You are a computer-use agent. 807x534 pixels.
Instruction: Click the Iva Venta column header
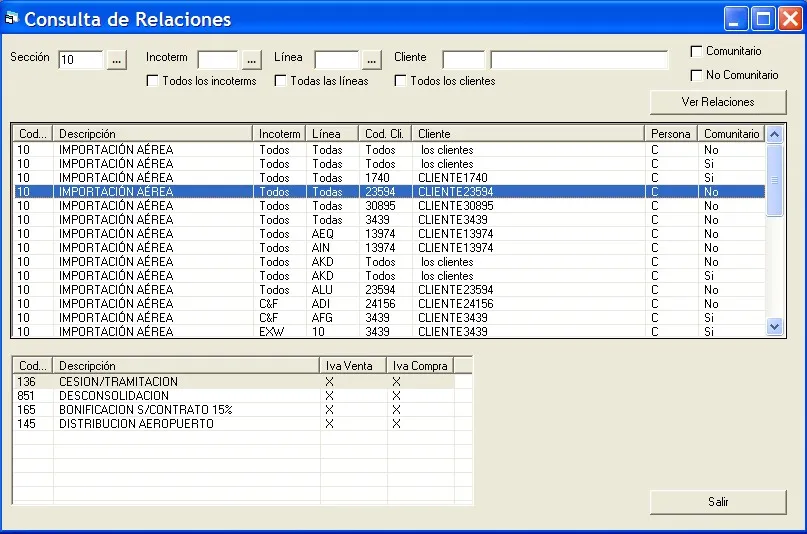pos(354,366)
